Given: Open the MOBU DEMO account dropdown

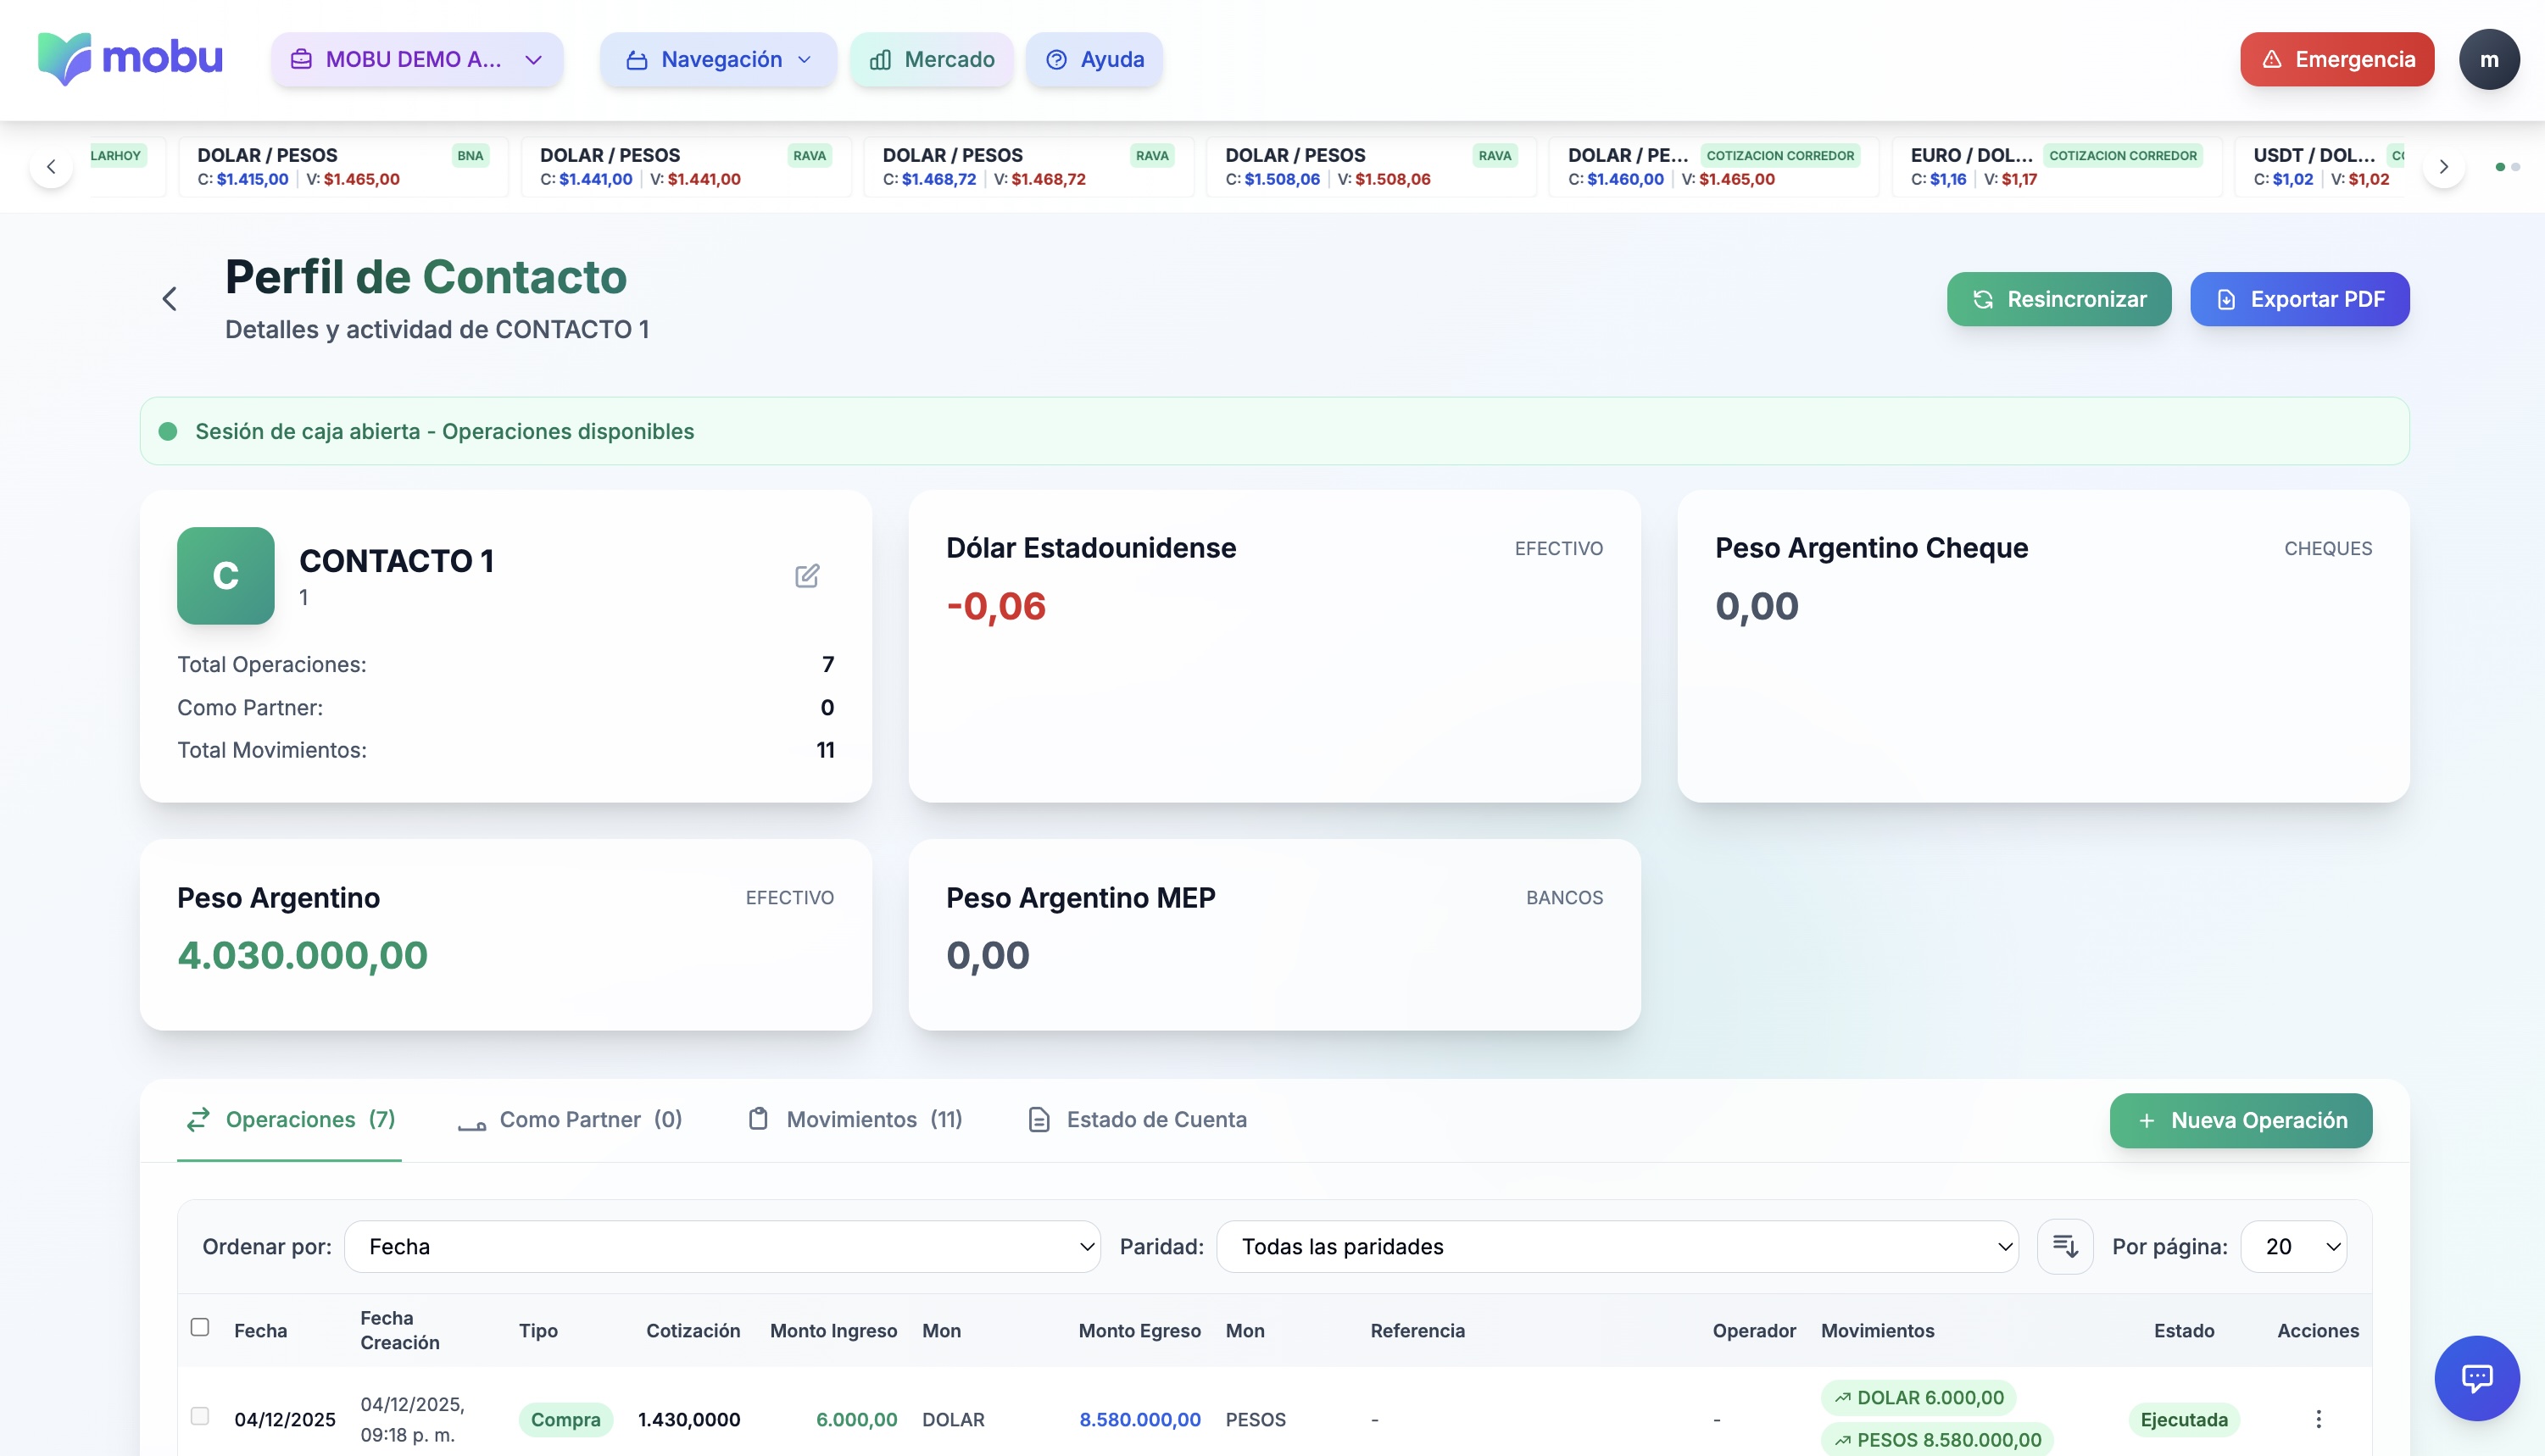Looking at the screenshot, I should pyautogui.click(x=417, y=59).
